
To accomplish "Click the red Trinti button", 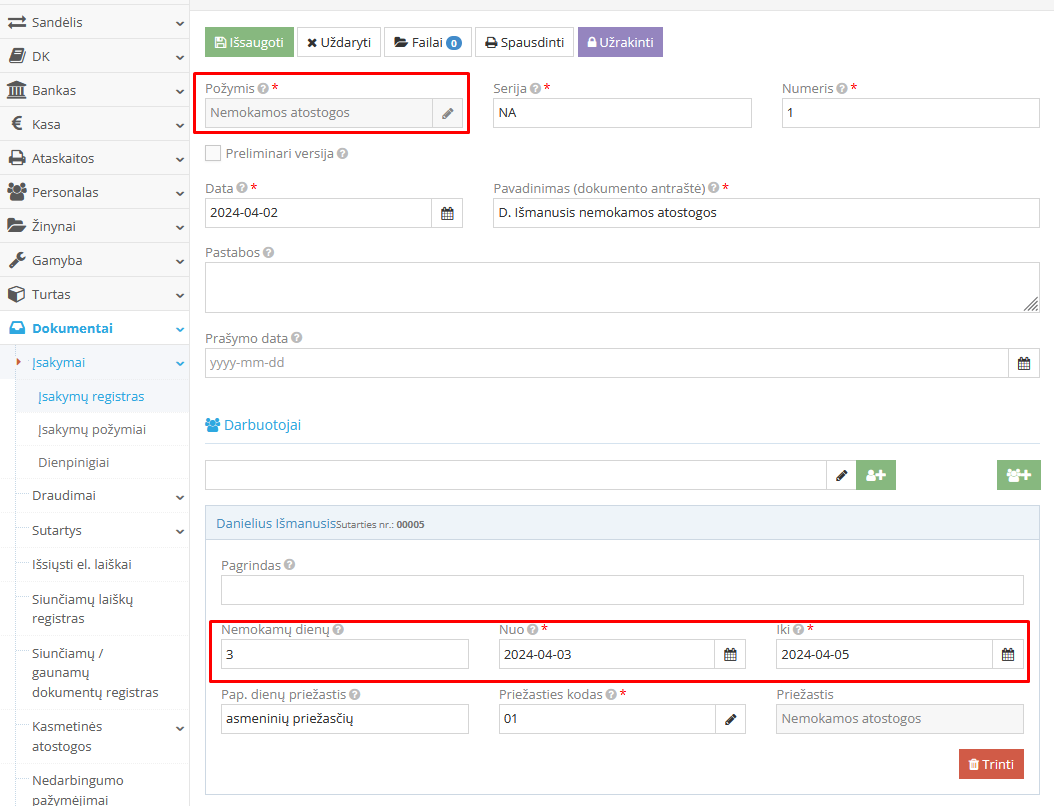I will (991, 764).
